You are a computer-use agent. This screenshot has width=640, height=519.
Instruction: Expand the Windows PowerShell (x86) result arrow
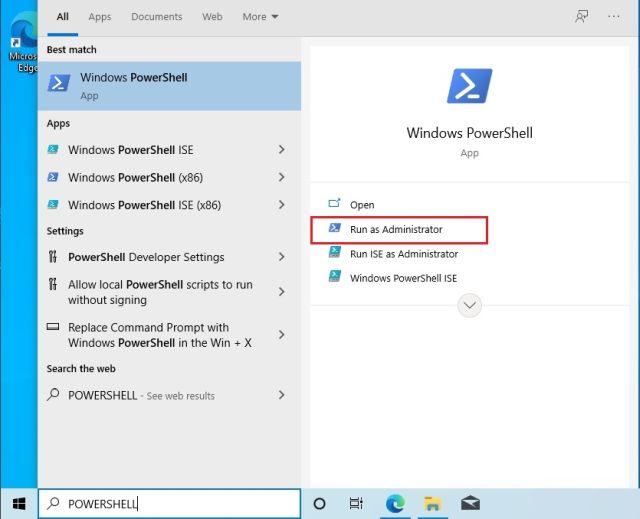click(281, 177)
